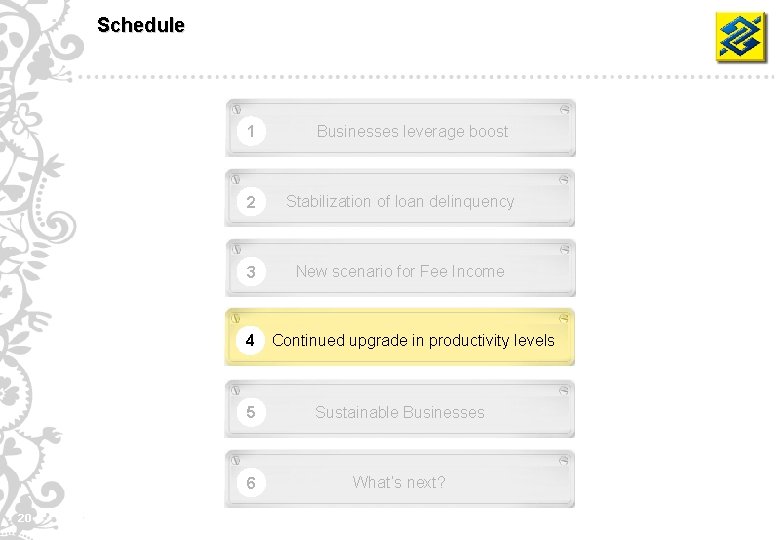The width and height of the screenshot is (780, 540).
Task: Click the number 2 circle badge
Action: [x=251, y=202]
